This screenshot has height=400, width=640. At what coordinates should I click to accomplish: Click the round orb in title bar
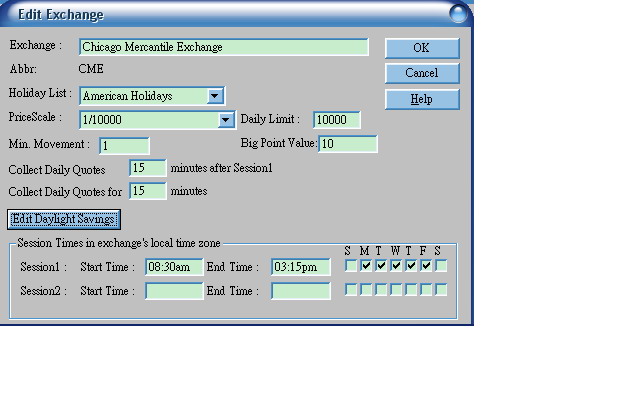tap(458, 13)
